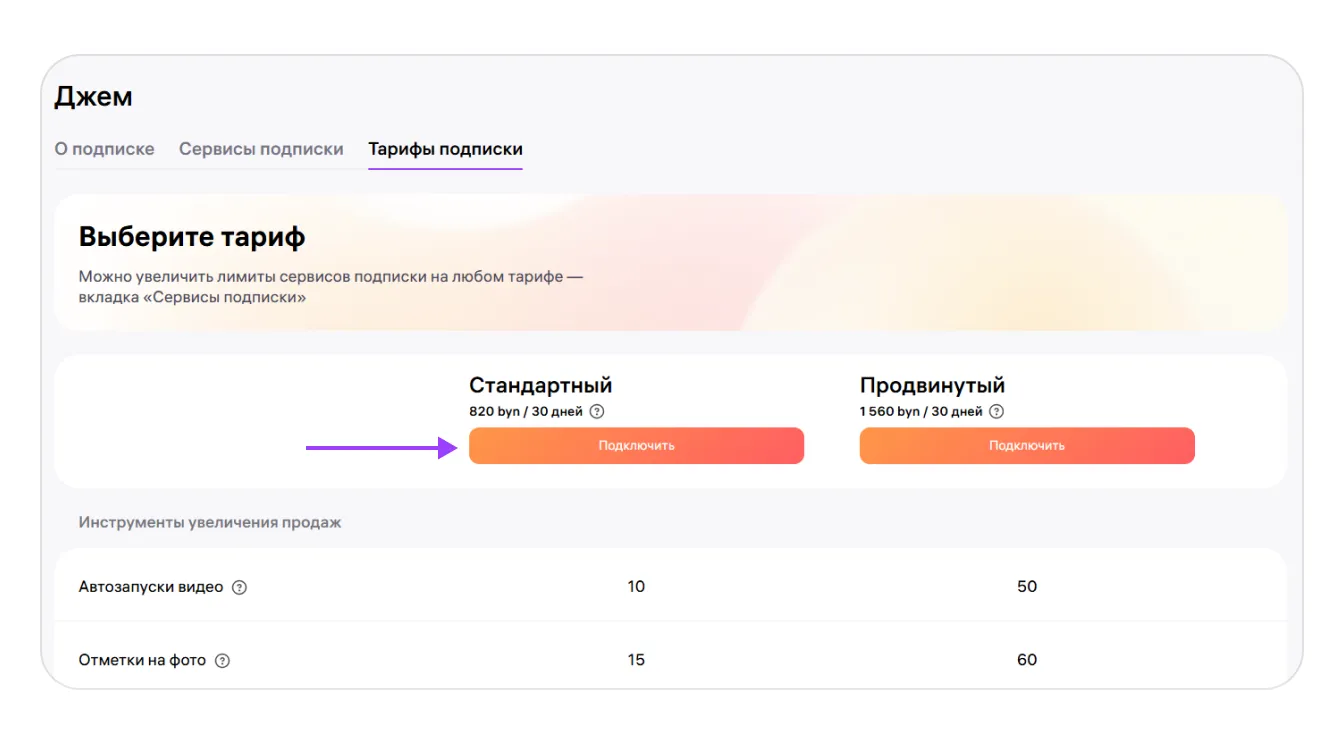Click the Отметки на фото row label
This screenshot has width=1344, height=744.
[x=142, y=660]
